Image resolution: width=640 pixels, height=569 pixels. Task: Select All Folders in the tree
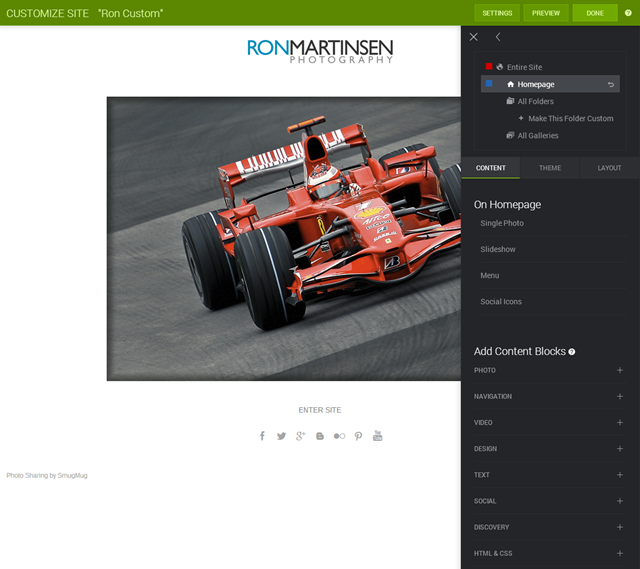(x=536, y=101)
